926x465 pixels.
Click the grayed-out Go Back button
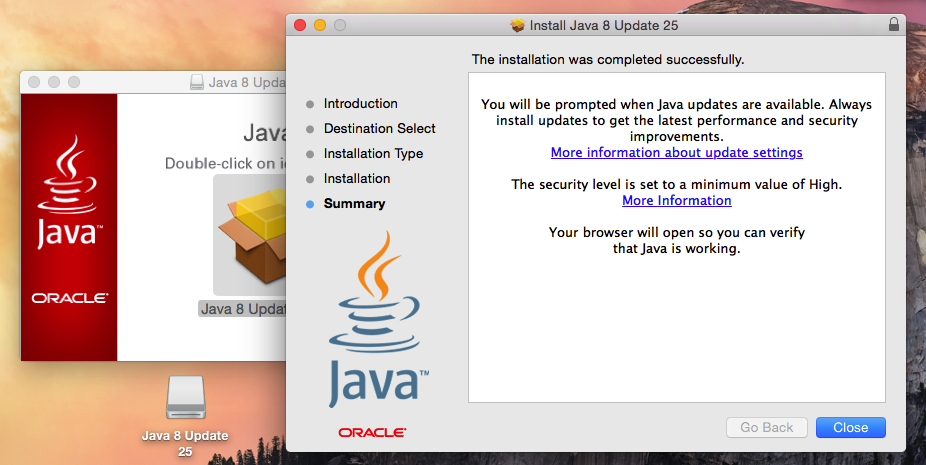pyautogui.click(x=766, y=427)
